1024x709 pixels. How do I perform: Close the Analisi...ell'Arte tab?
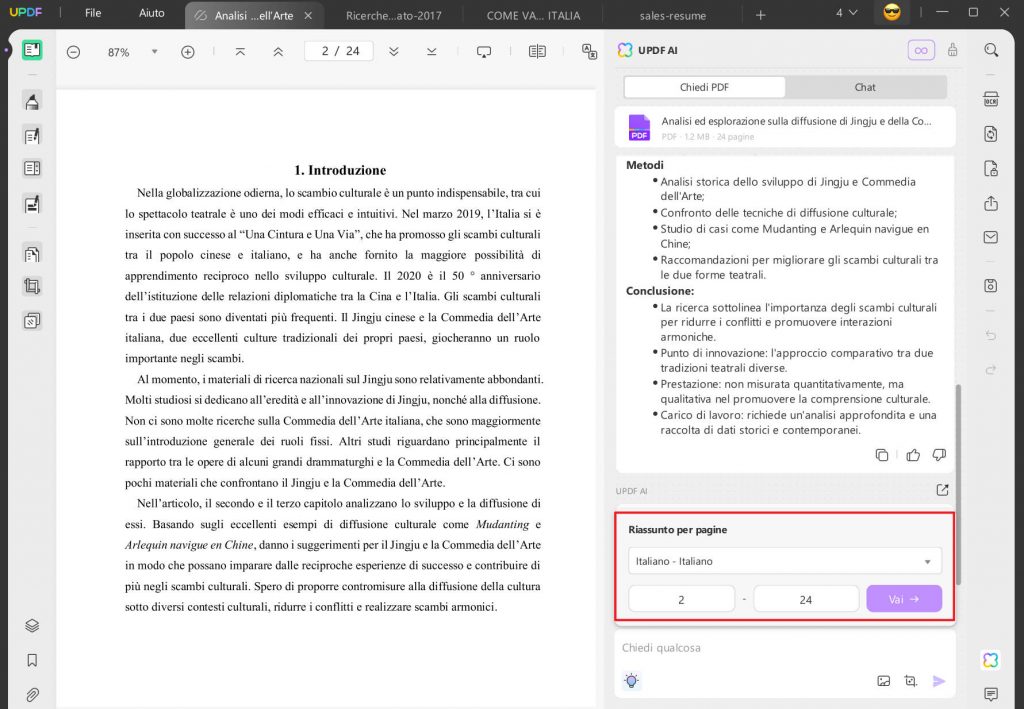308,15
